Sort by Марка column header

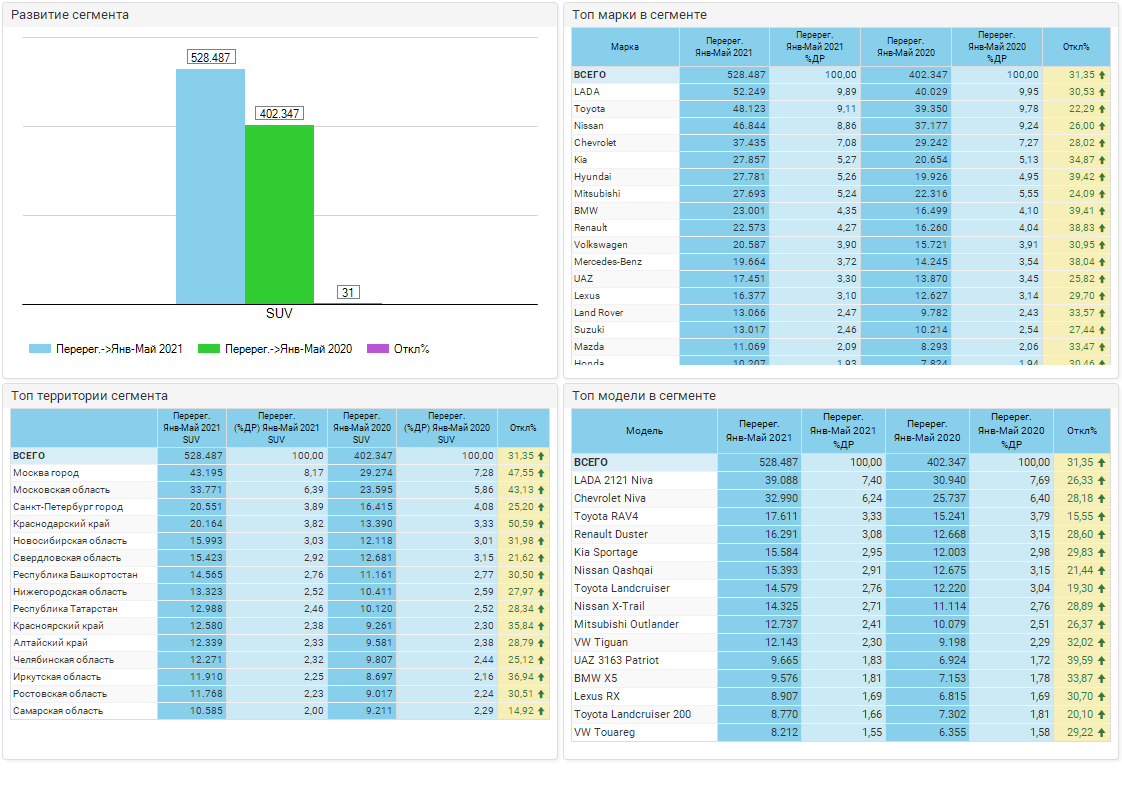(x=625, y=47)
